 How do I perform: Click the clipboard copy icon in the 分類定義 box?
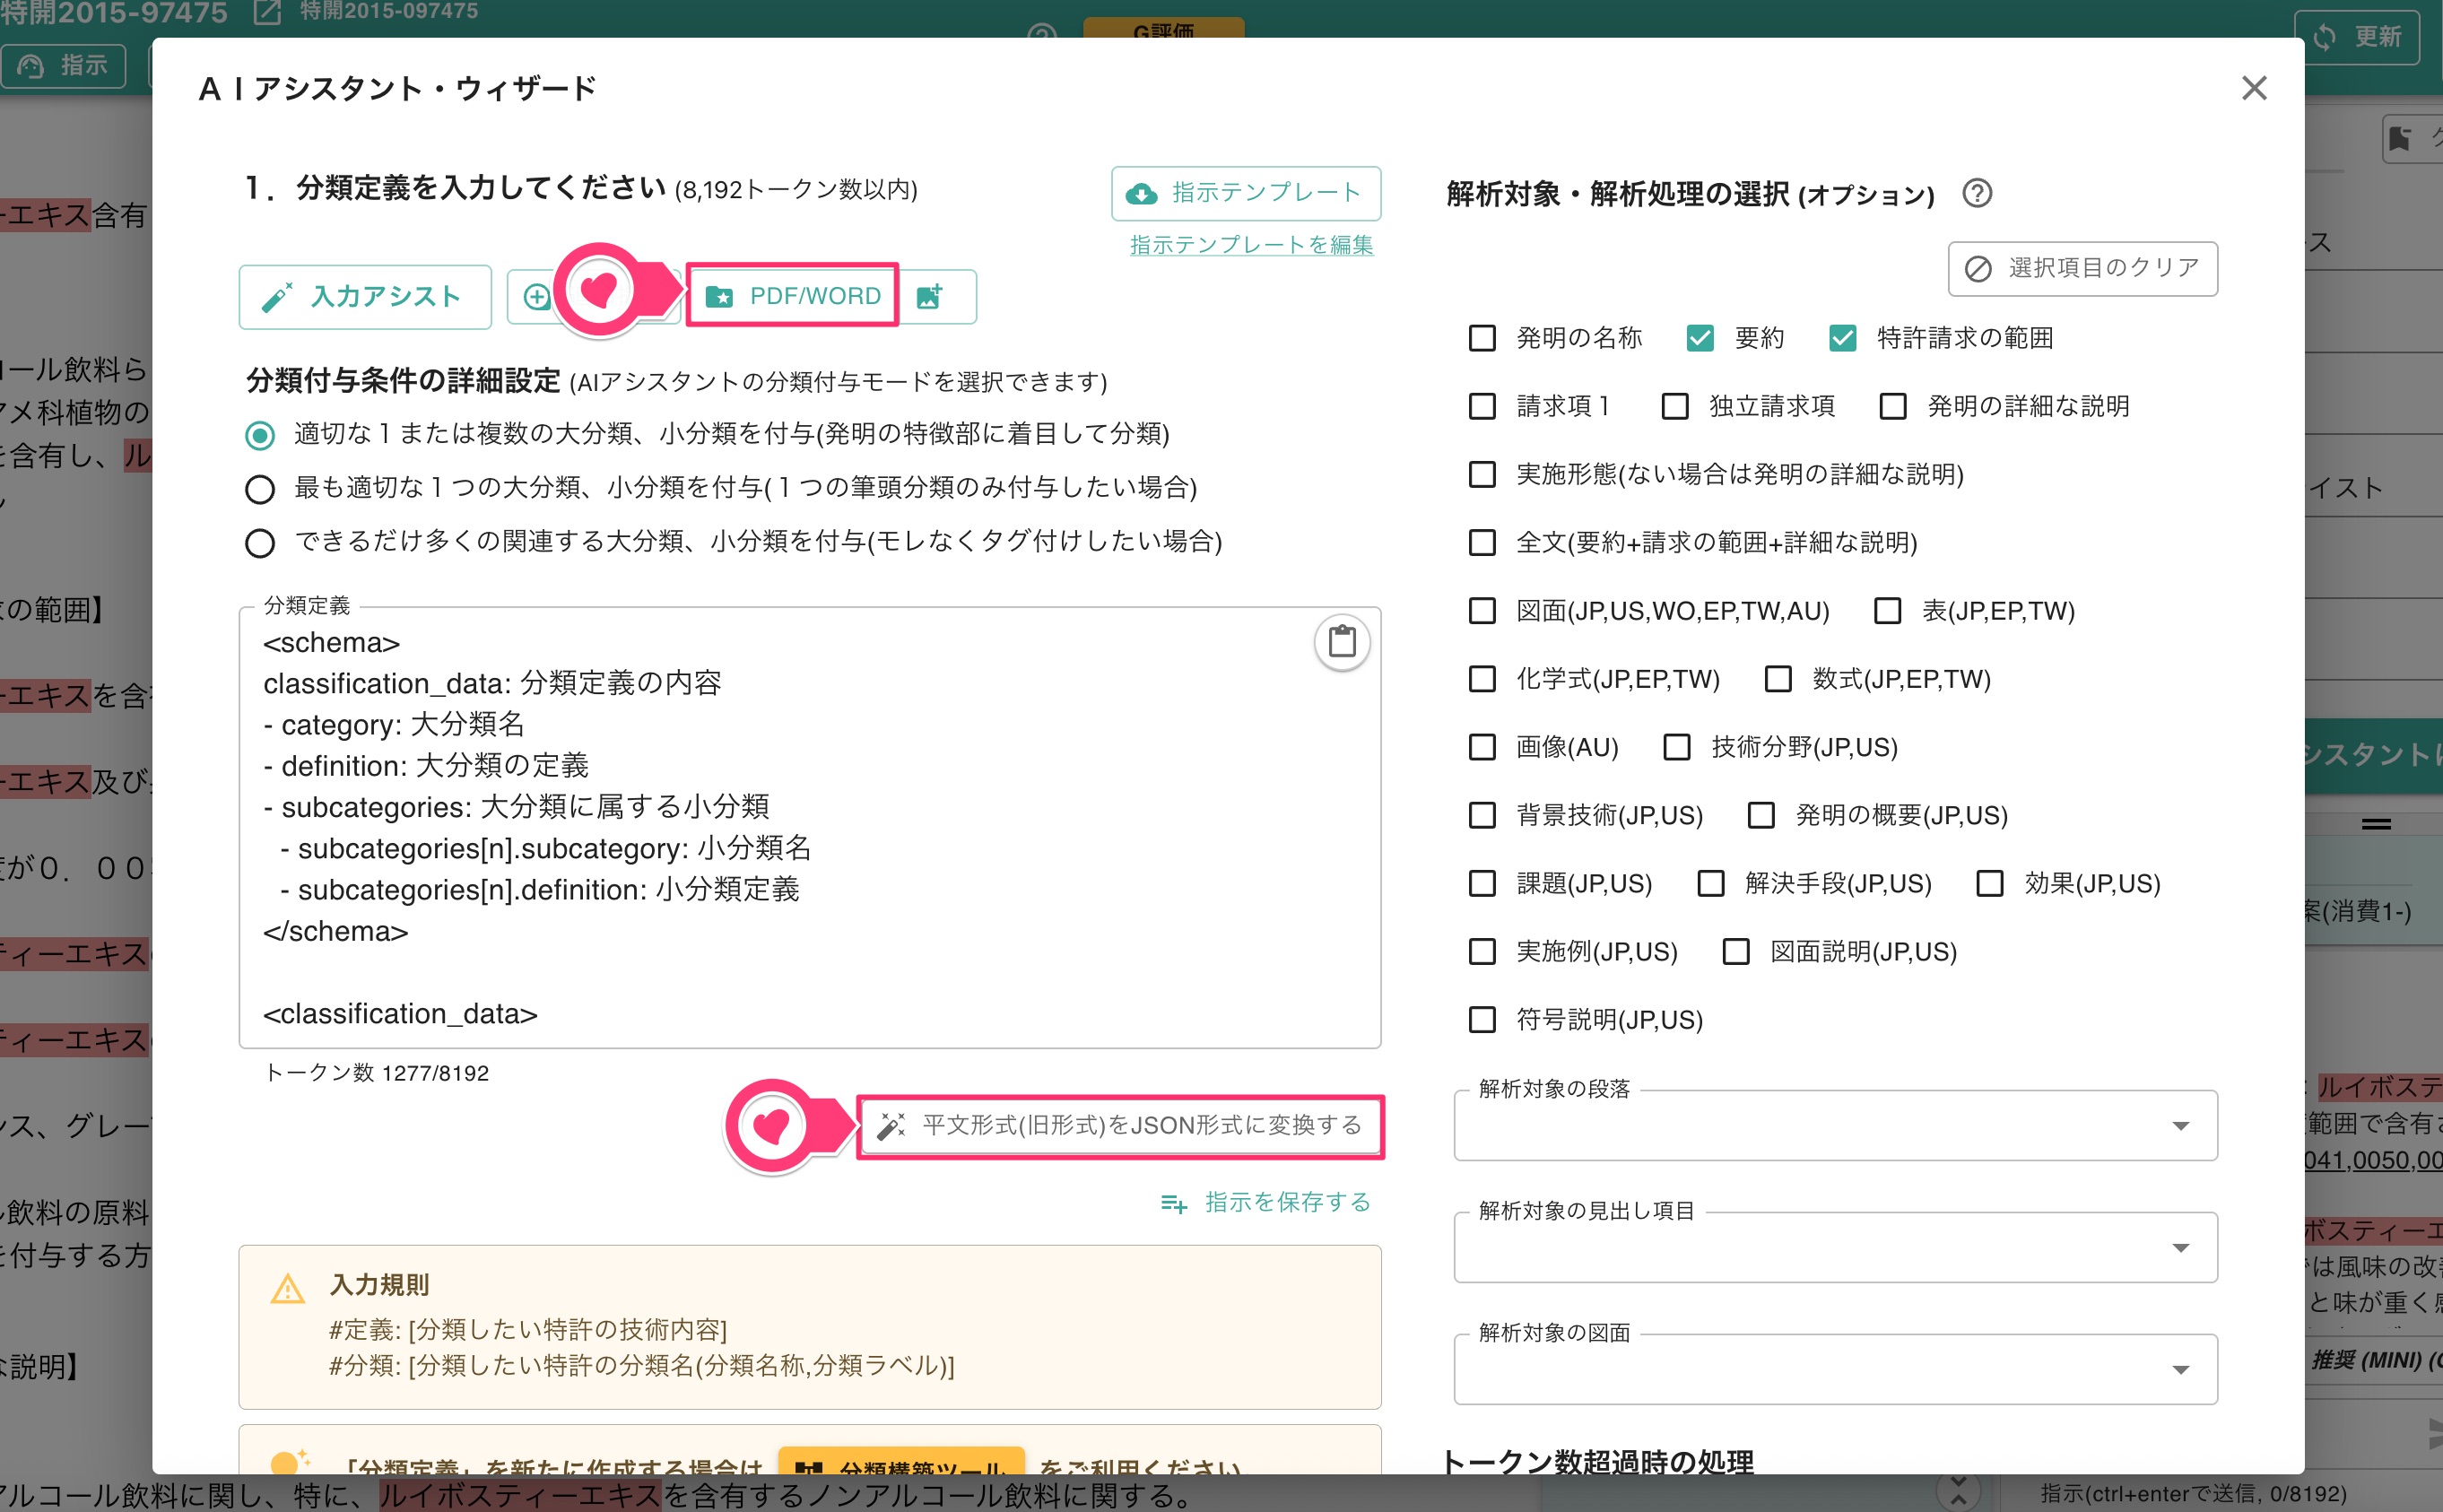click(x=1342, y=643)
